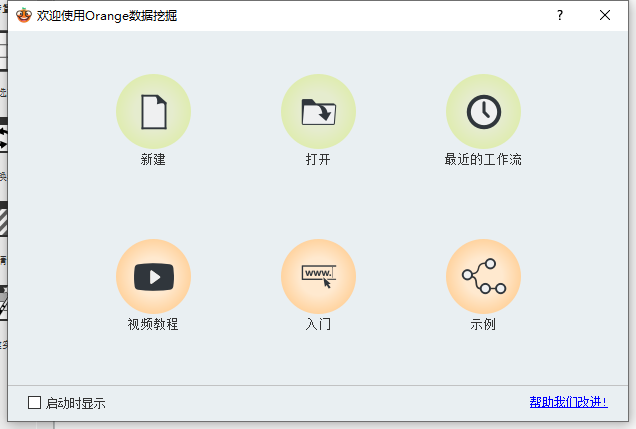Follow the 帮助我们改进! link

(x=568, y=402)
